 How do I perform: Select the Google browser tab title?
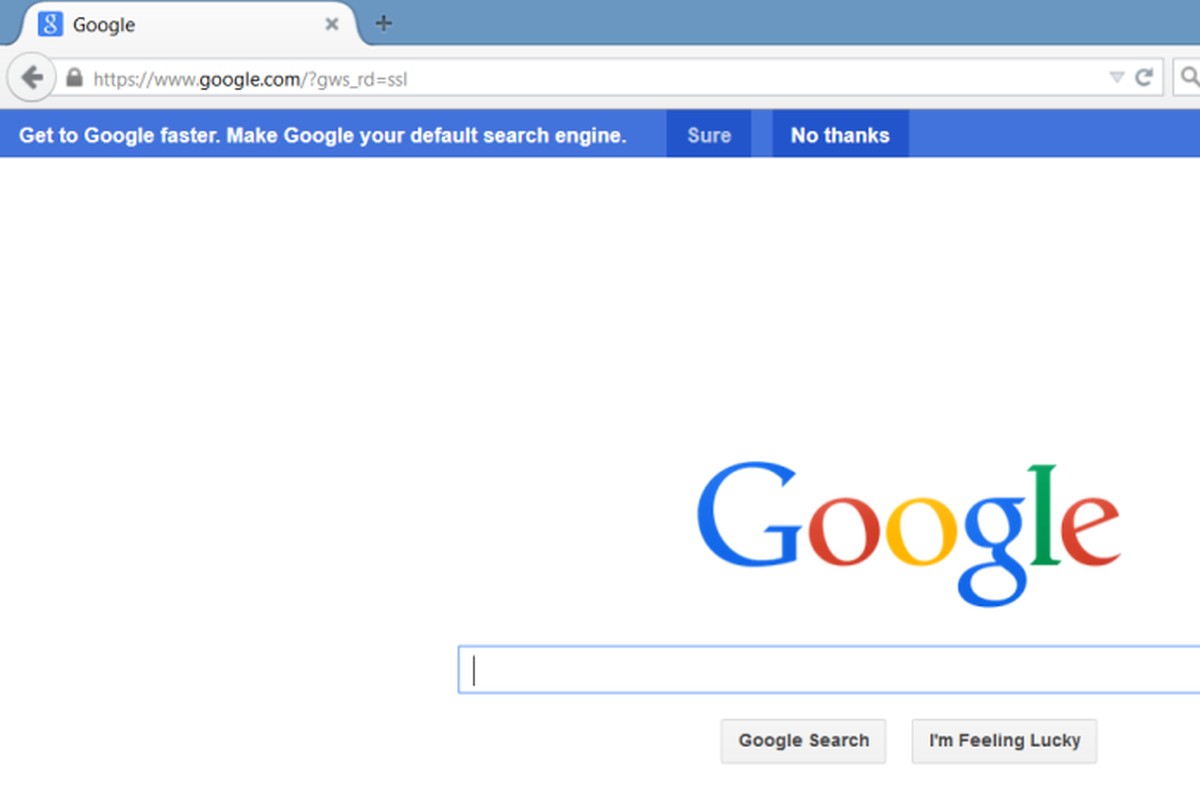click(x=104, y=25)
